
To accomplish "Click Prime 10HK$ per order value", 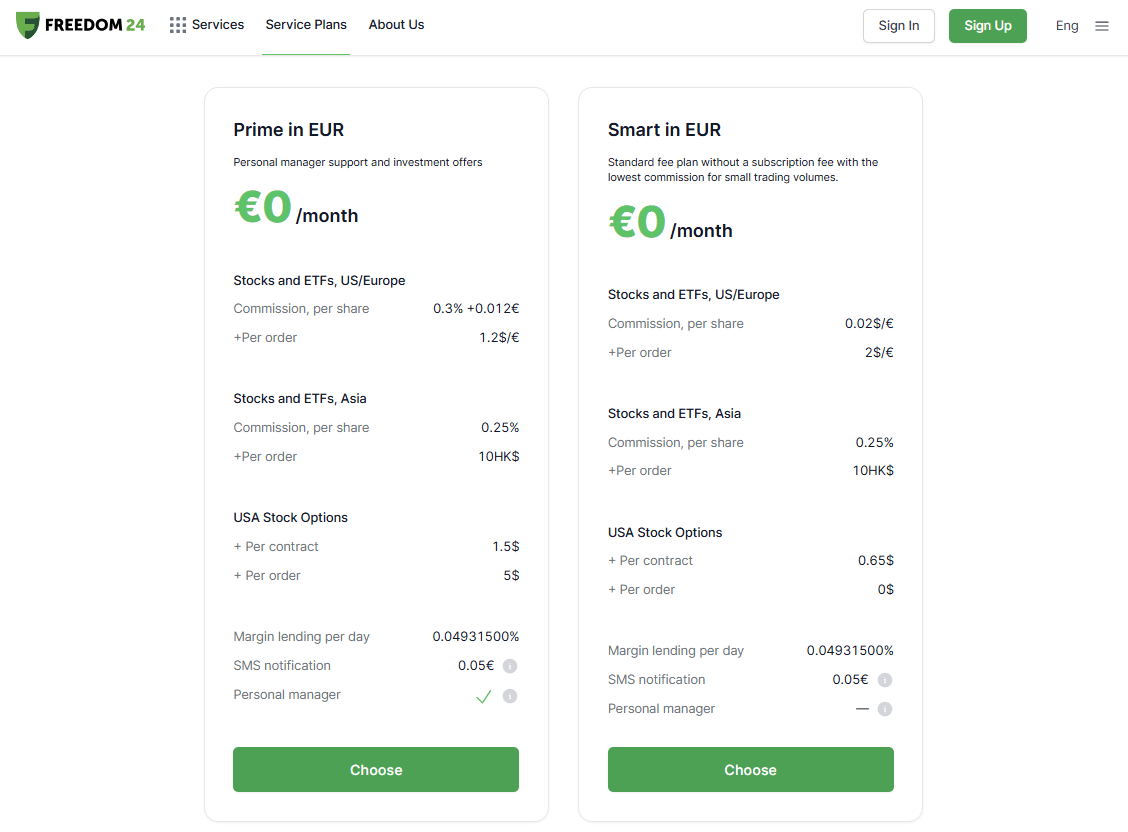I will pos(499,457).
